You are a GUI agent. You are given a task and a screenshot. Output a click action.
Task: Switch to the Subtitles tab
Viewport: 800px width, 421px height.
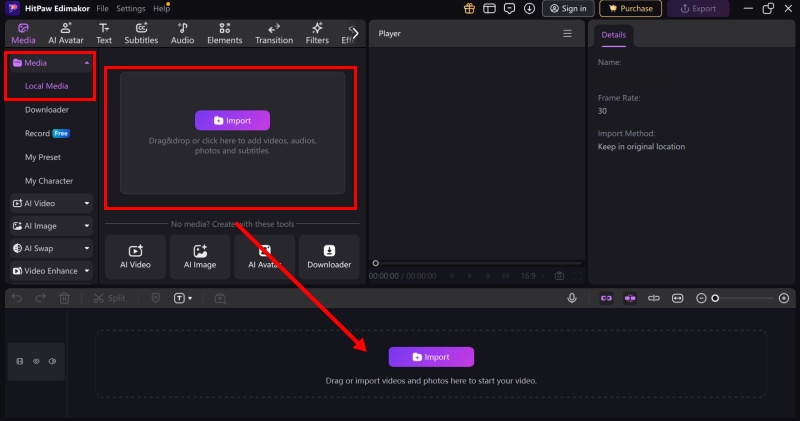(x=141, y=34)
